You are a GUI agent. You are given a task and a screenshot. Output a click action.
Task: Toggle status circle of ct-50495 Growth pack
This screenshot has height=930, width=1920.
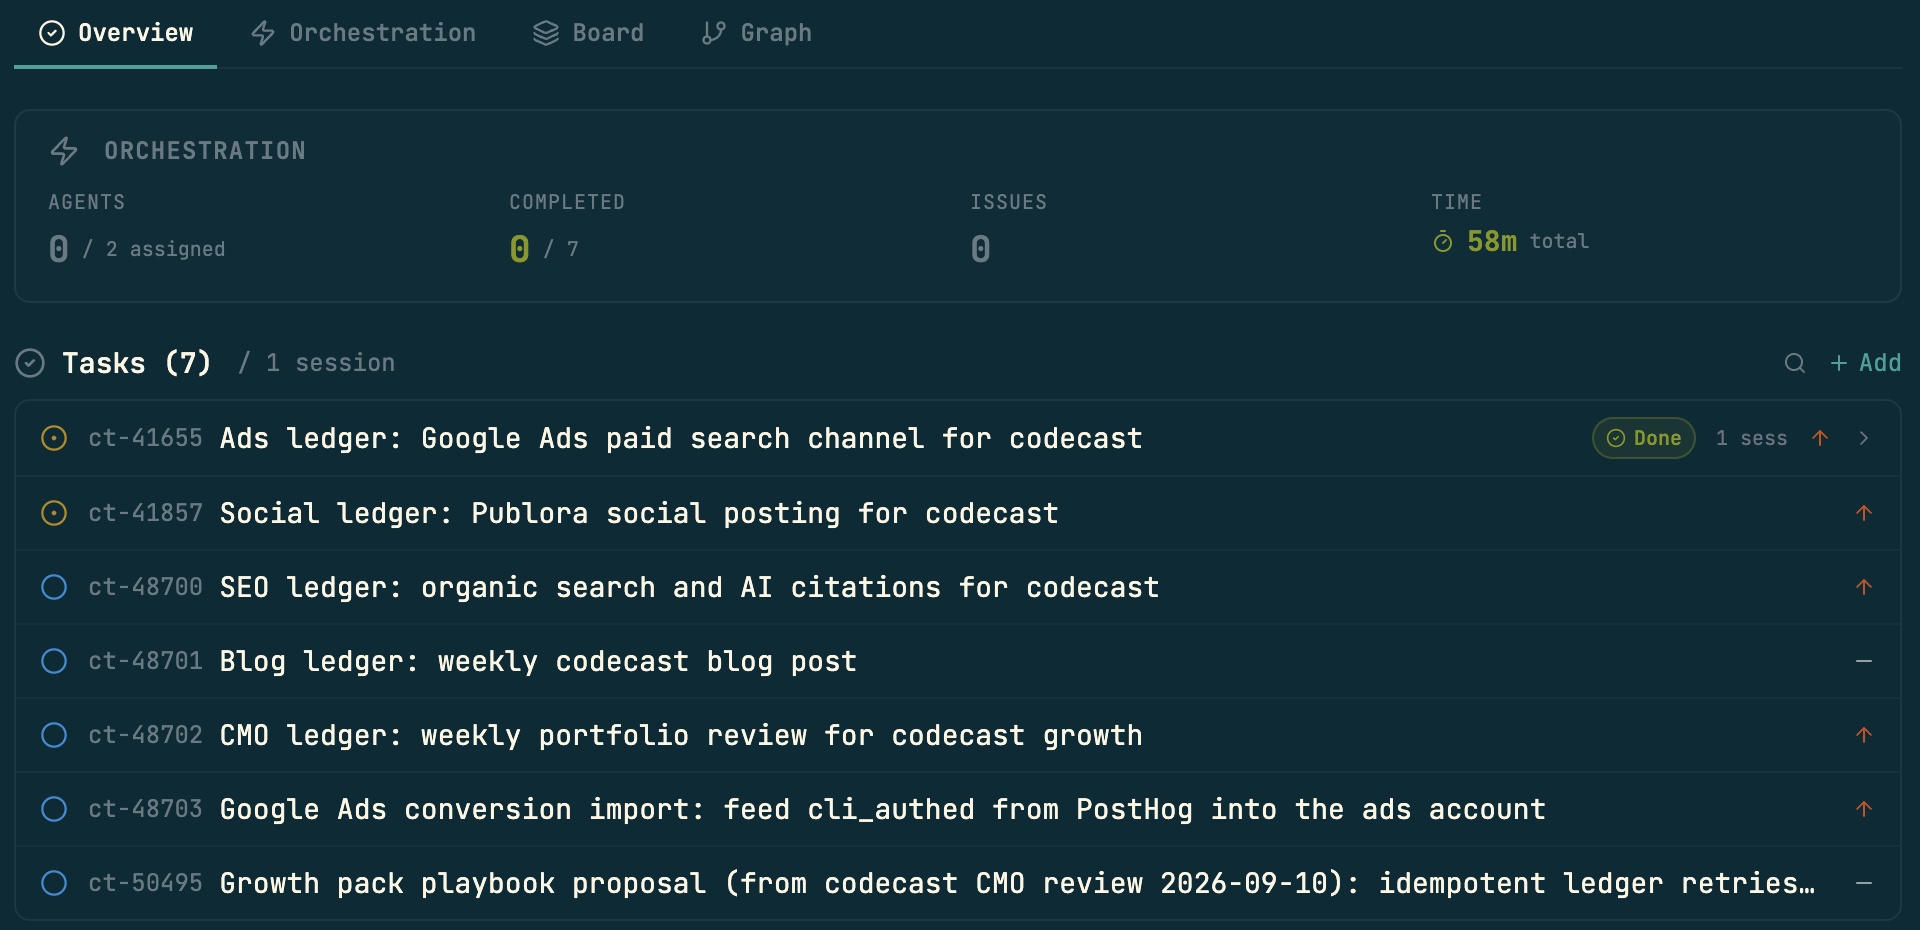click(x=54, y=883)
